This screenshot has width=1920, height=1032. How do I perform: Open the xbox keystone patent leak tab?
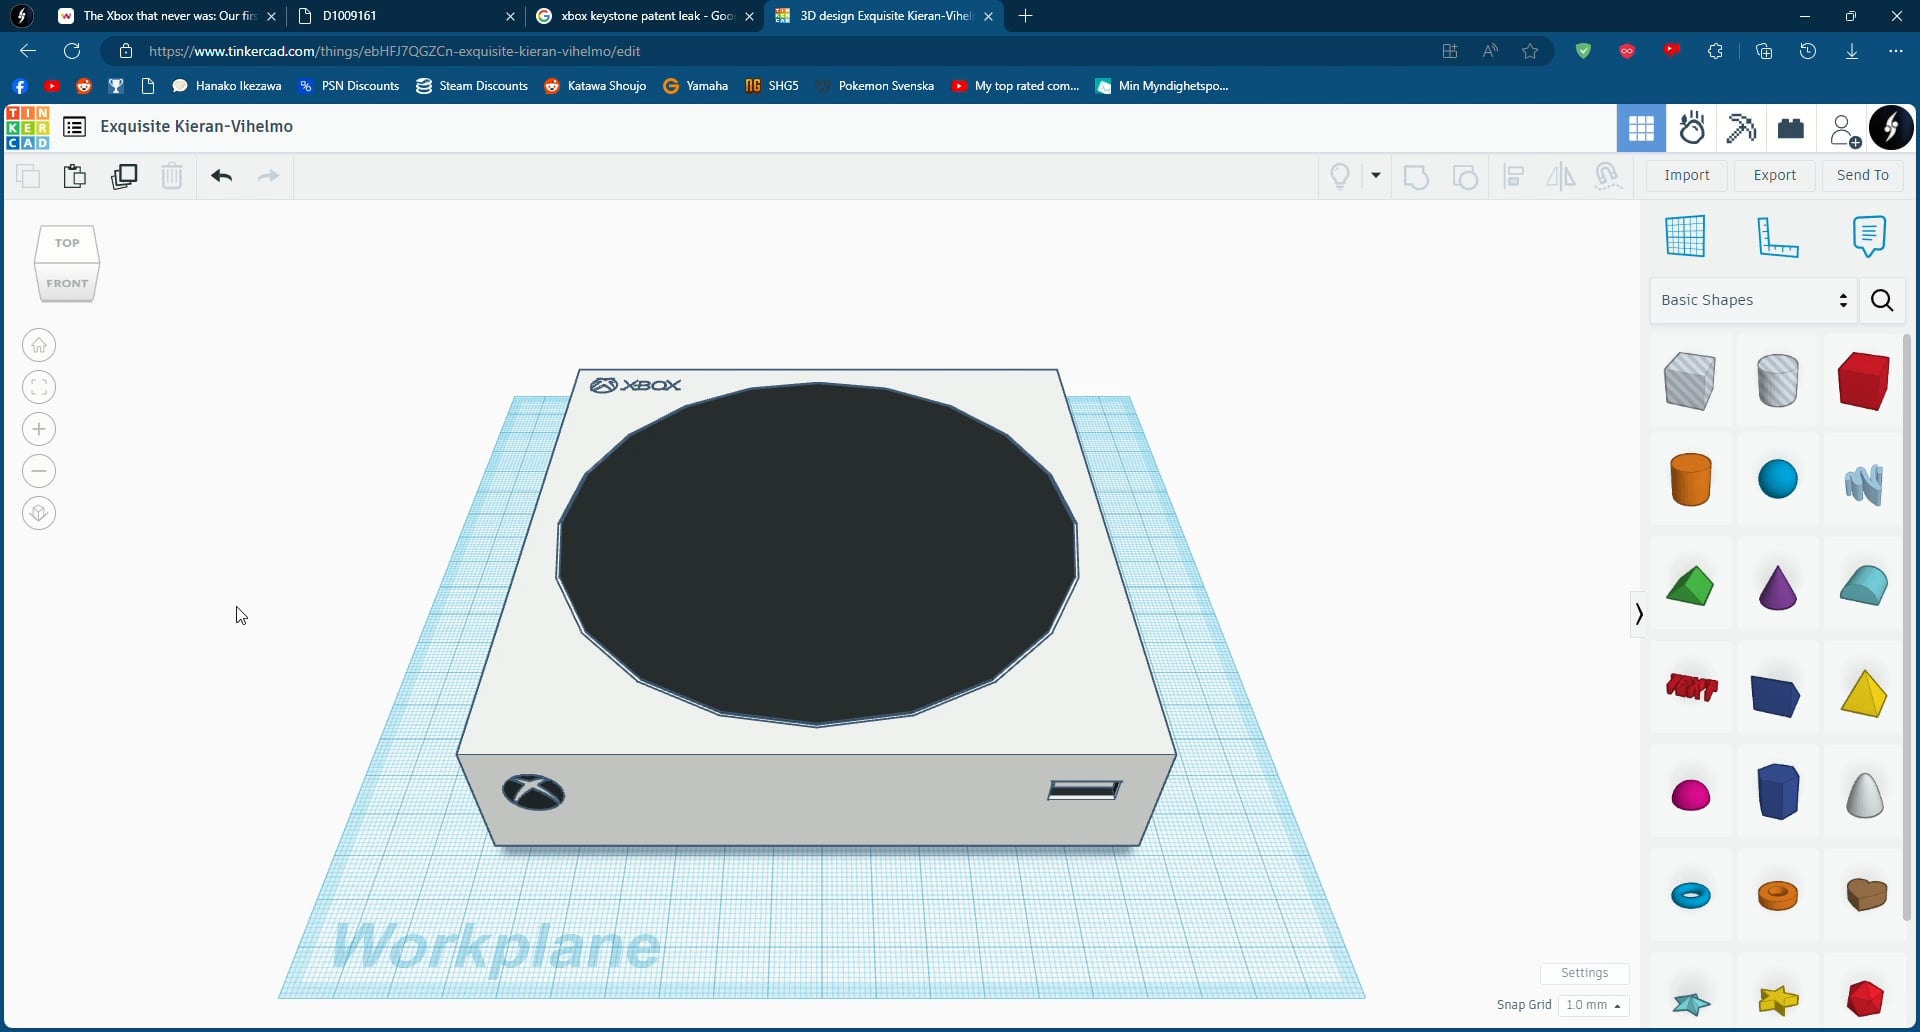(x=645, y=16)
